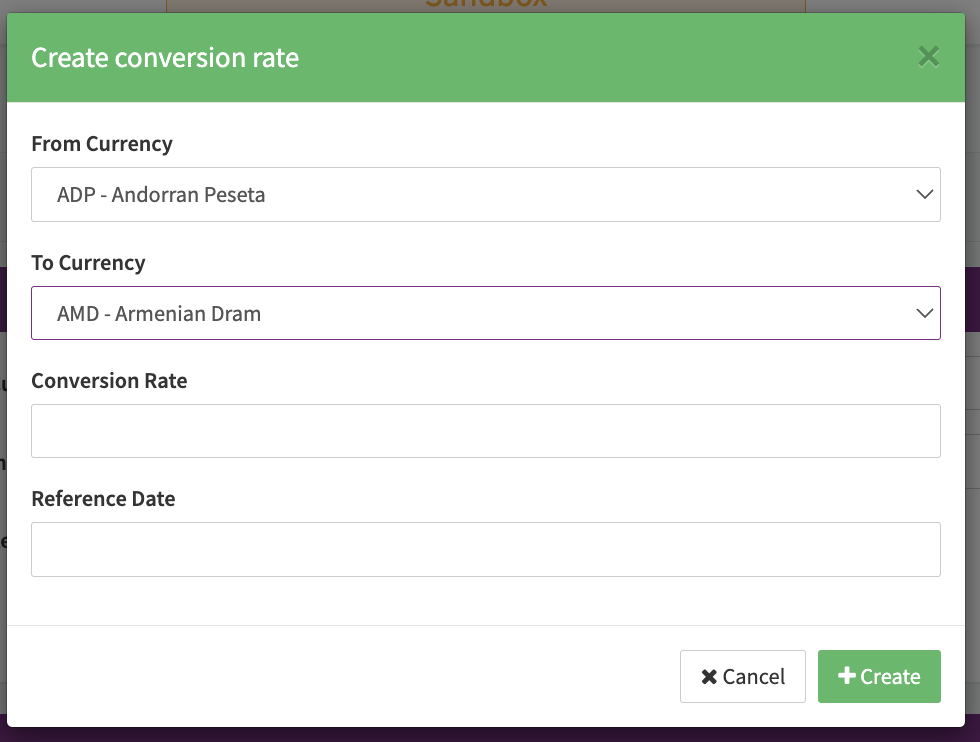Image resolution: width=980 pixels, height=742 pixels.
Task: Click the Reference Date label
Action: pyautogui.click(x=103, y=499)
